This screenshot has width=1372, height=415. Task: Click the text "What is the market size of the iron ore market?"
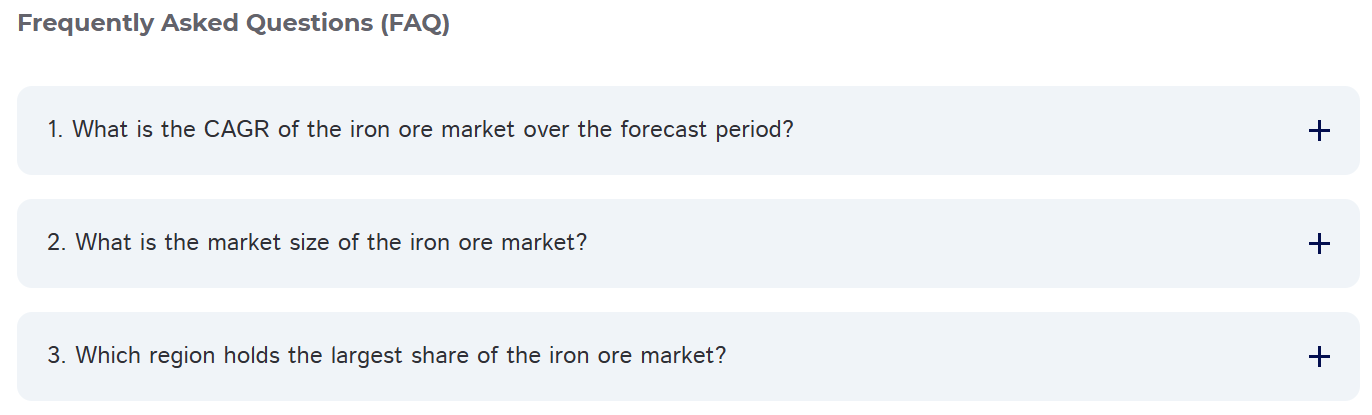coord(331,243)
